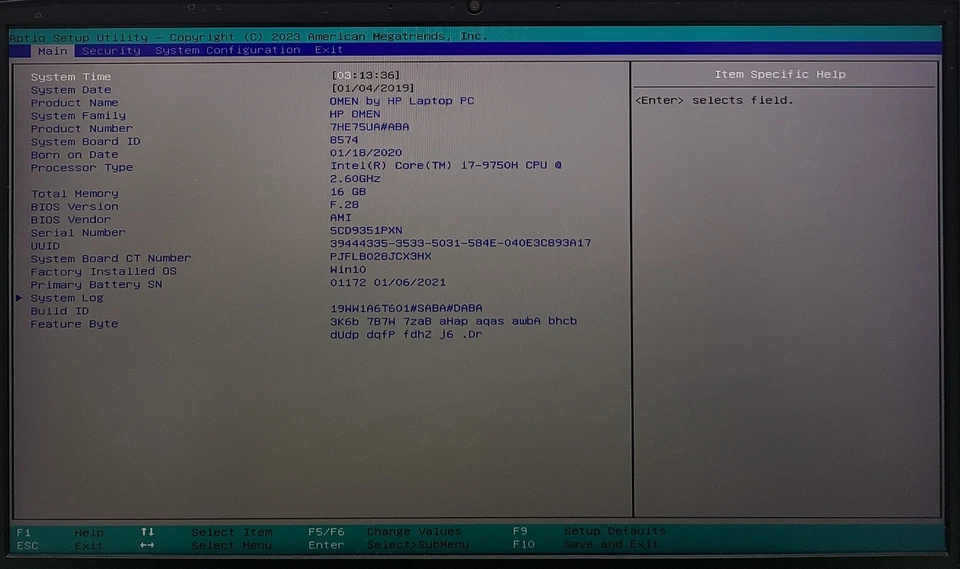Image resolution: width=960 pixels, height=569 pixels.
Task: Click the Enter Select SubMenu hint
Action: (x=388, y=545)
